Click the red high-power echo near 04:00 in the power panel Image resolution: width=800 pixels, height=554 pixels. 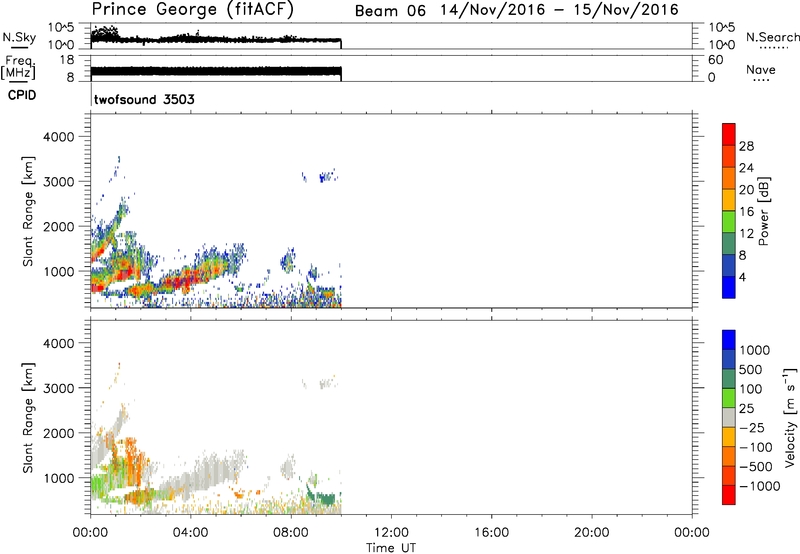click(186, 280)
